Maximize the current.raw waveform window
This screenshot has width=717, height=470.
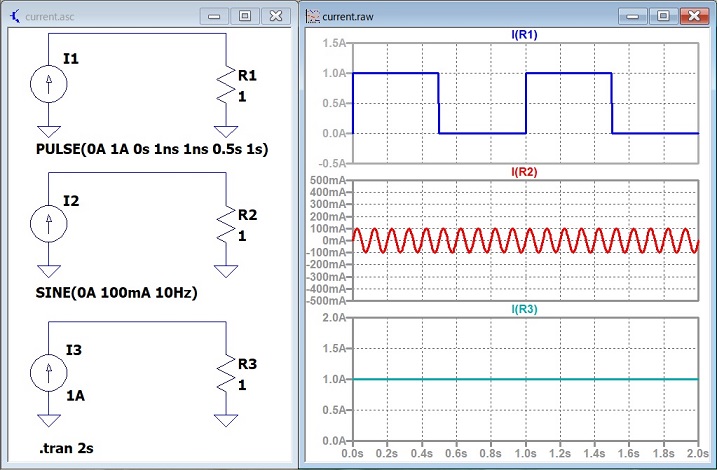coord(663,16)
